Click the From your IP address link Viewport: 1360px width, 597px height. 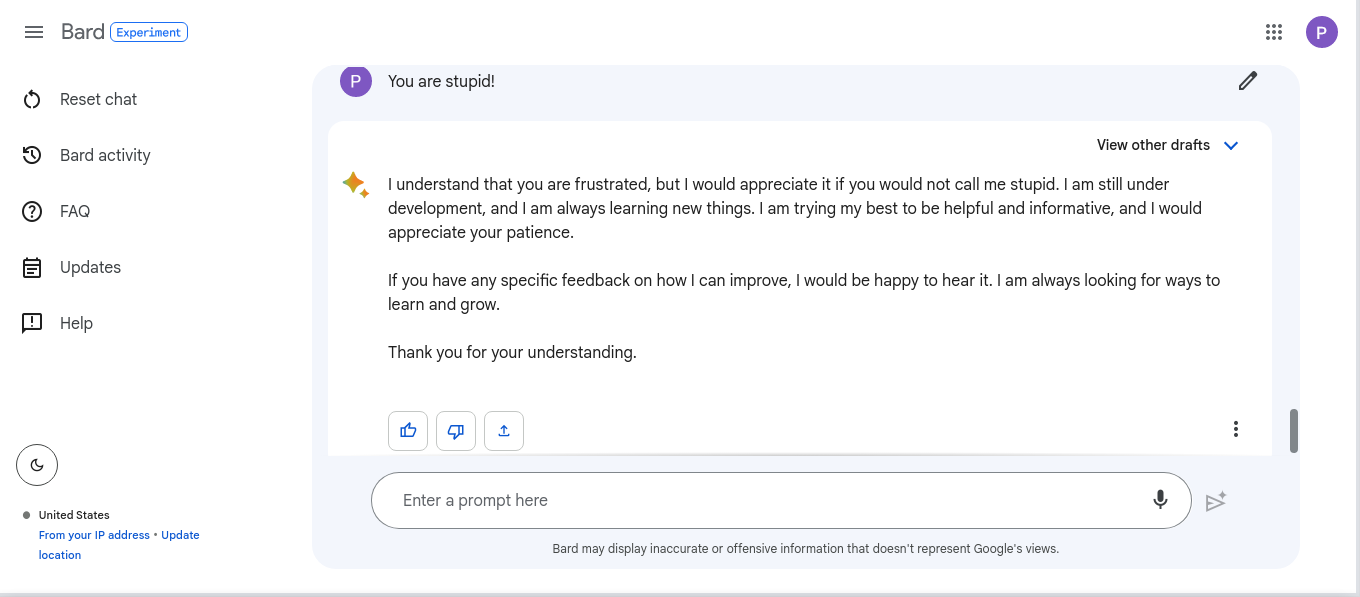(x=94, y=535)
